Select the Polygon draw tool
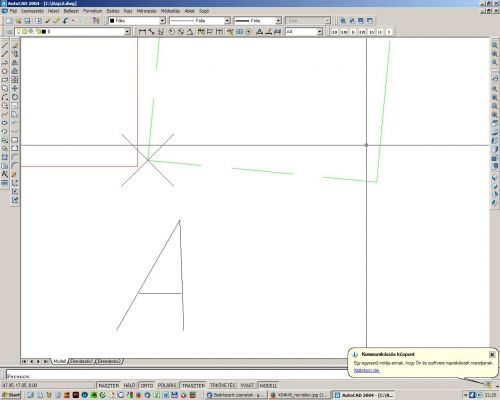The height and width of the screenshot is (400, 500). pos(5,71)
